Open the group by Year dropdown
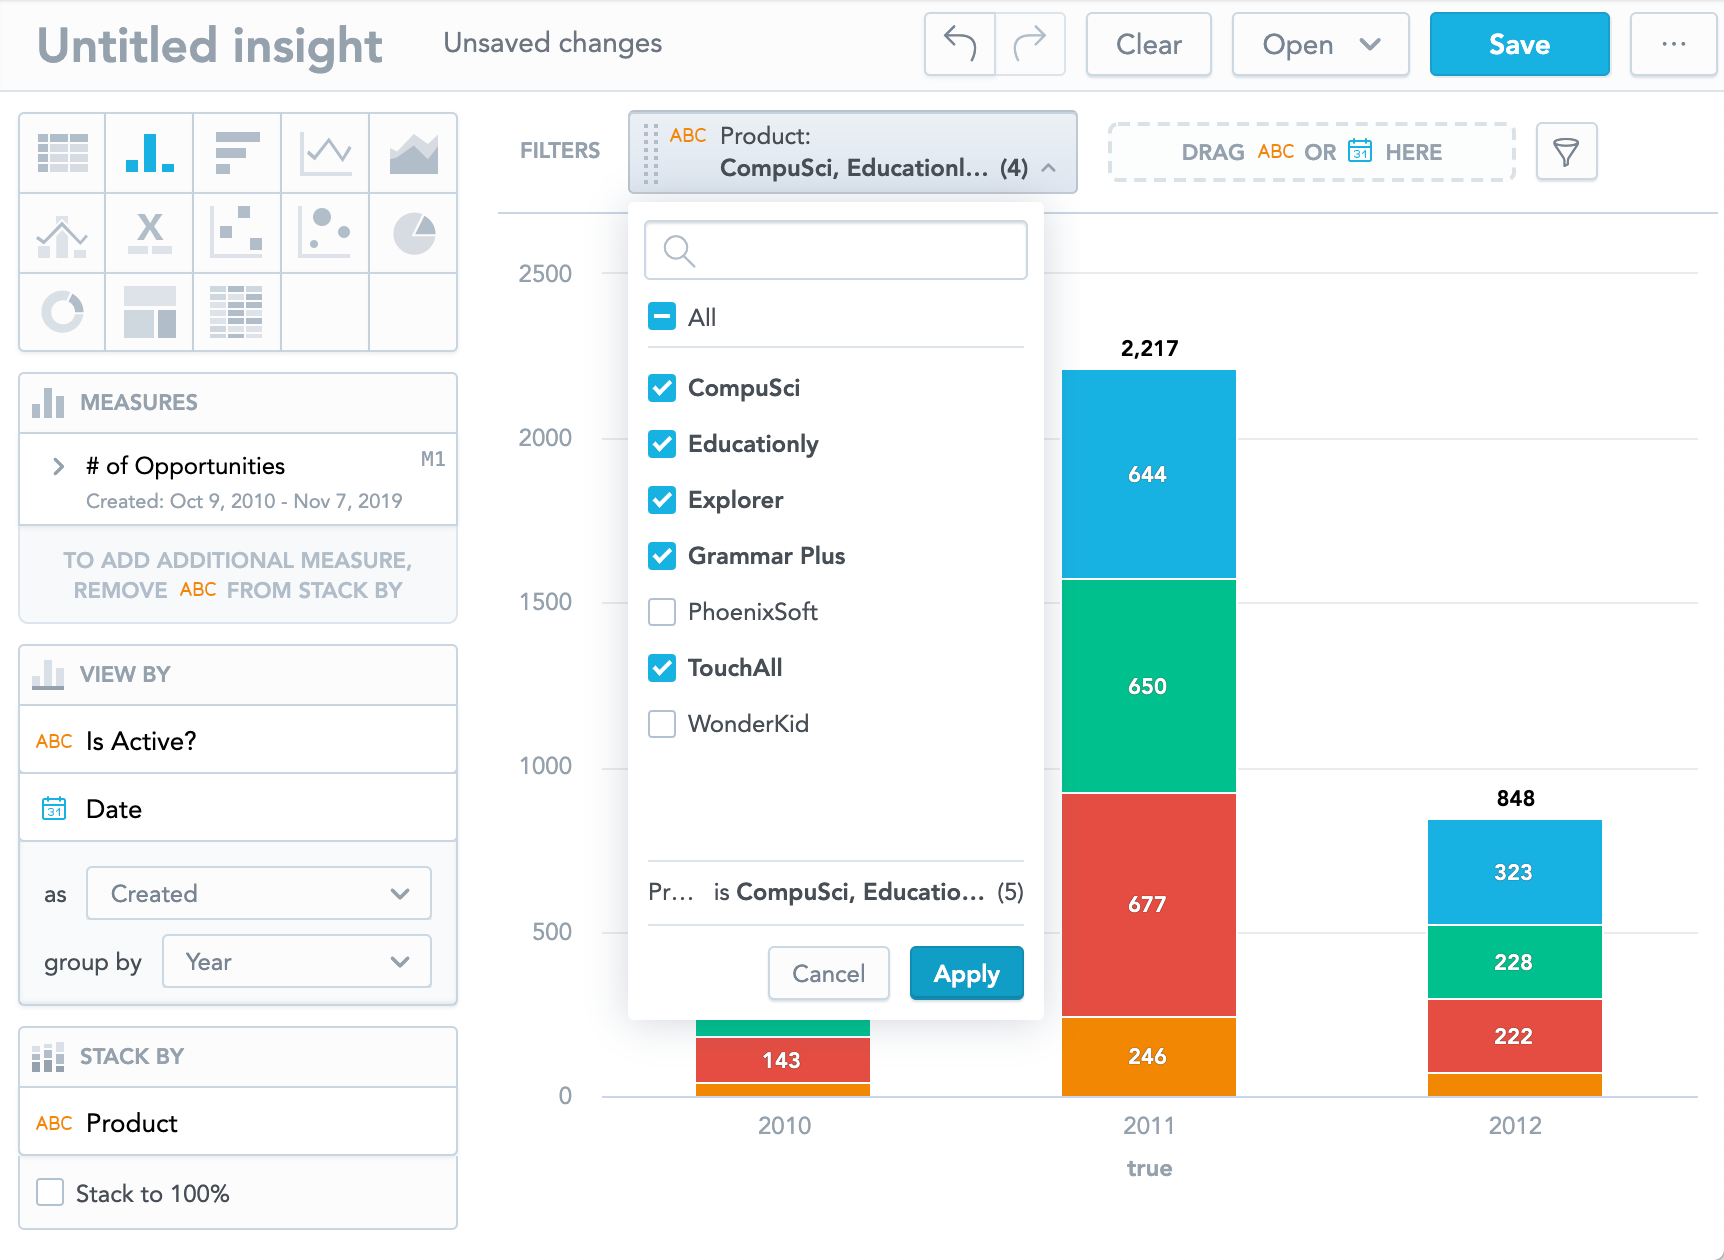 pyautogui.click(x=297, y=961)
